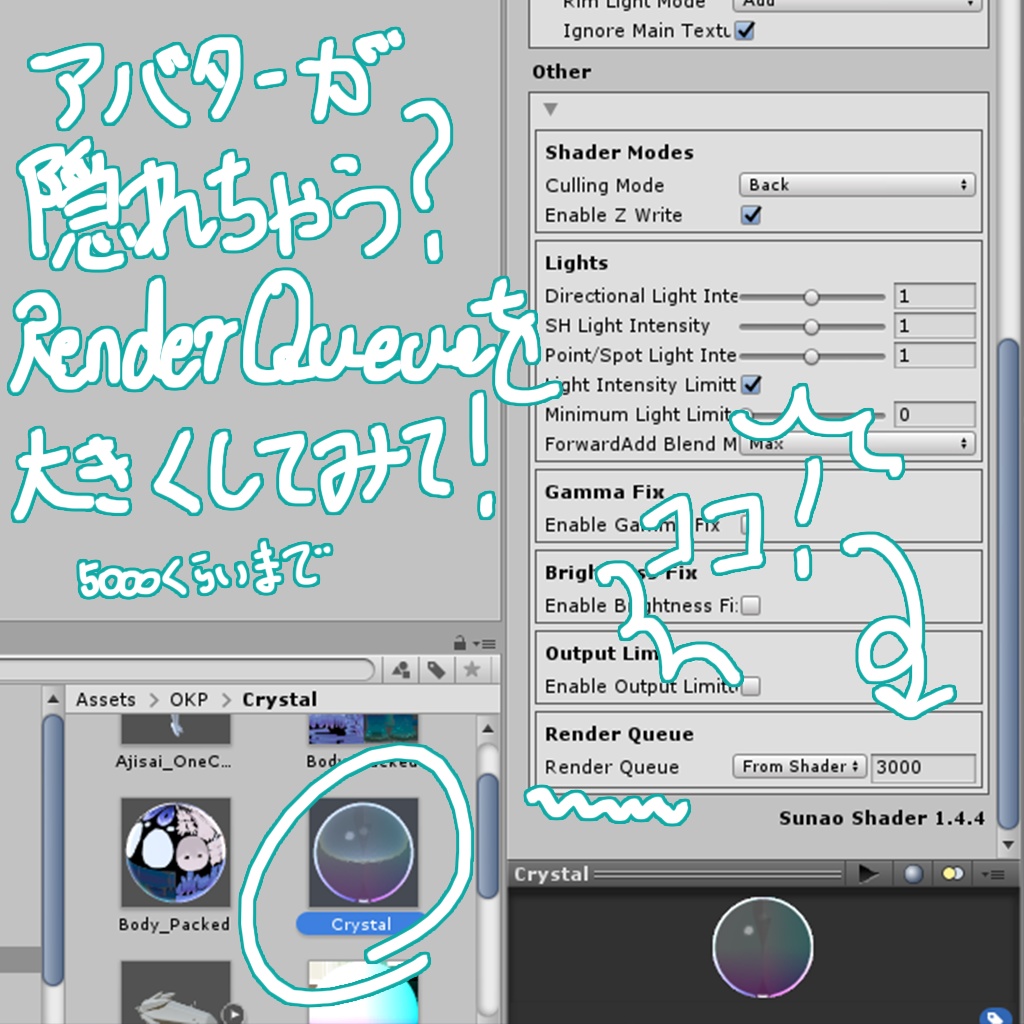Open the Render Queue mode dropdown
This screenshot has height=1024, width=1024.
(799, 766)
